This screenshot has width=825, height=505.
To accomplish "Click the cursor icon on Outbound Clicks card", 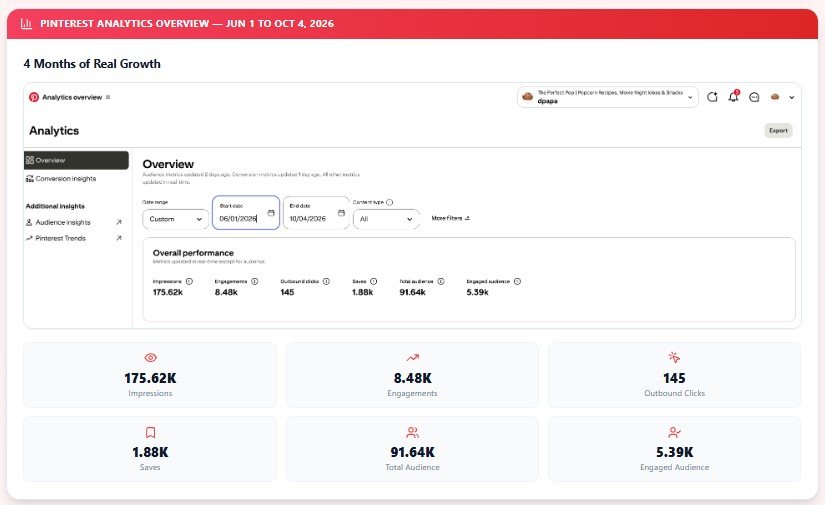I will pos(674,358).
